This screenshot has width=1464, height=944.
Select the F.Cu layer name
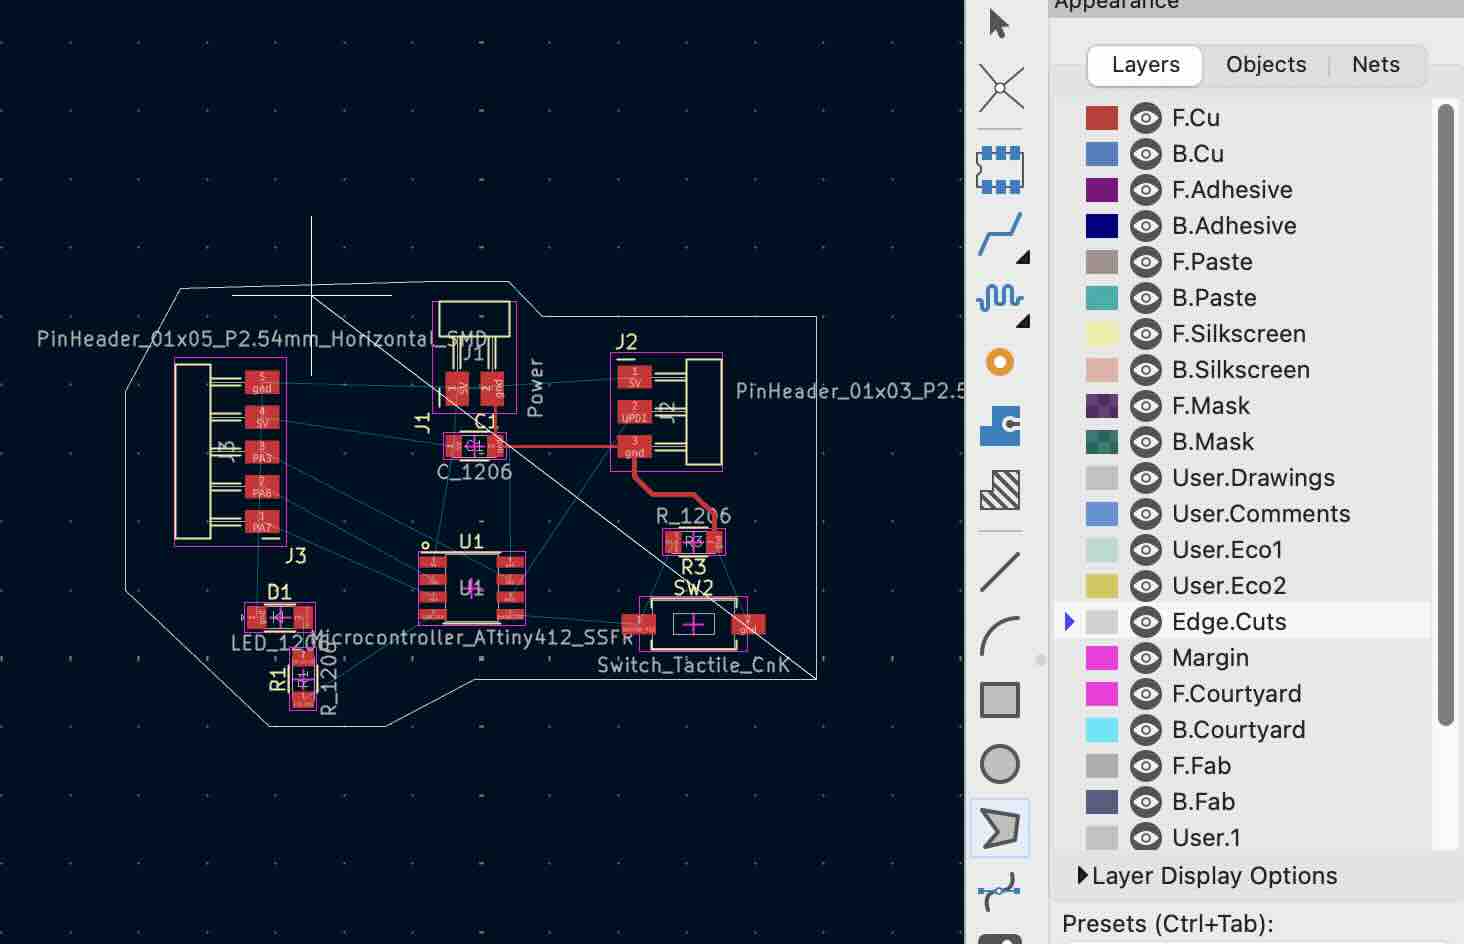[1196, 118]
